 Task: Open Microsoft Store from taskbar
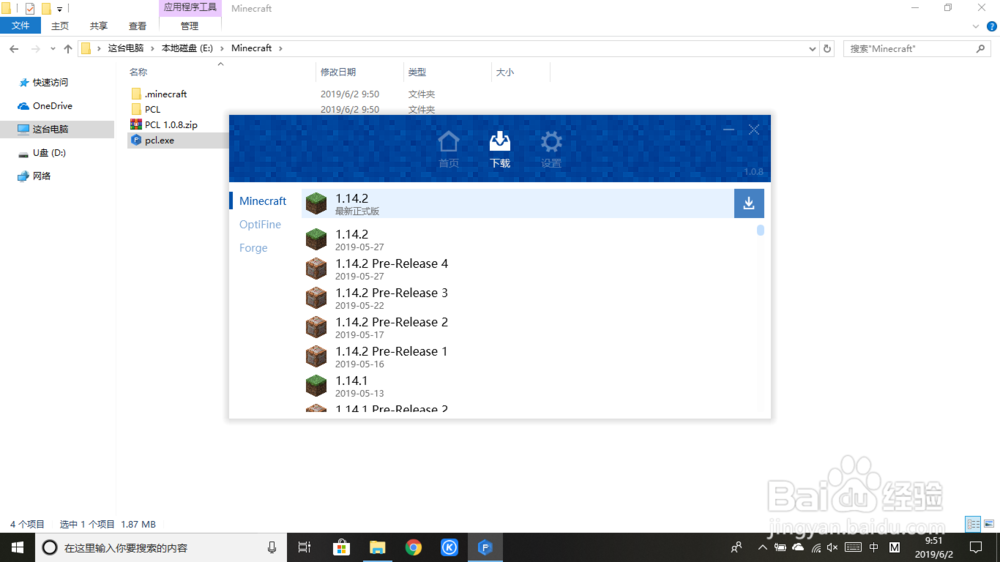click(341, 547)
